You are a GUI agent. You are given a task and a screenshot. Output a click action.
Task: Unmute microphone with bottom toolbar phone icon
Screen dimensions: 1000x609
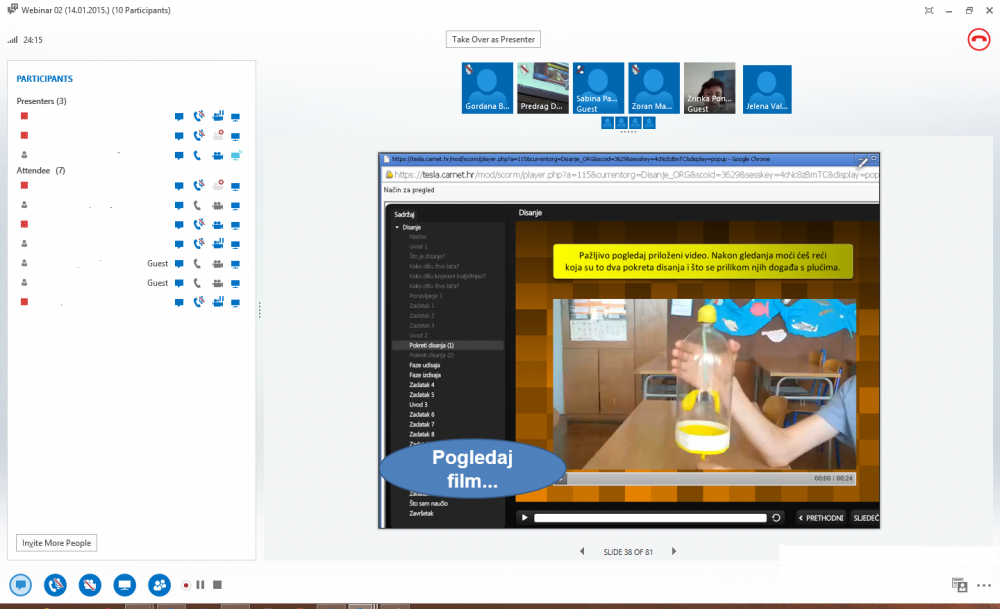[x=55, y=585]
